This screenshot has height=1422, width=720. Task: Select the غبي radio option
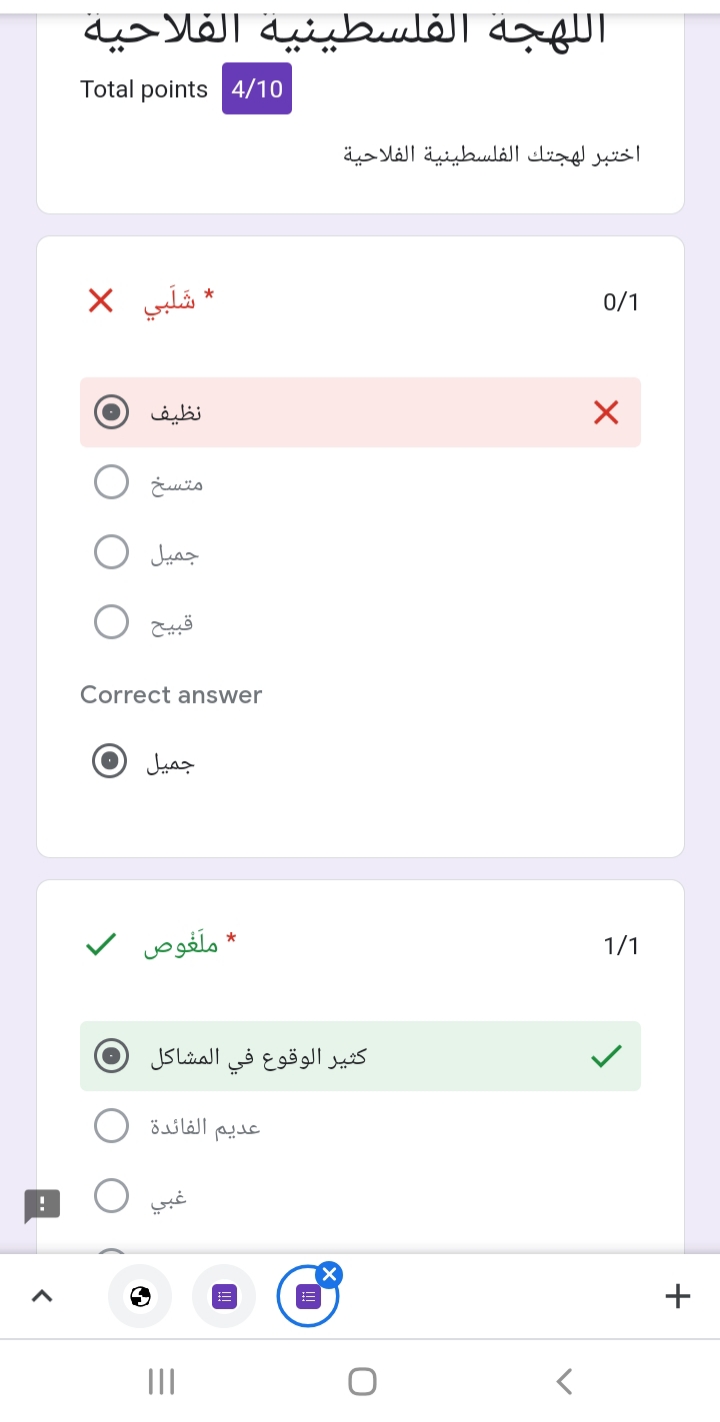pyautogui.click(x=111, y=1196)
